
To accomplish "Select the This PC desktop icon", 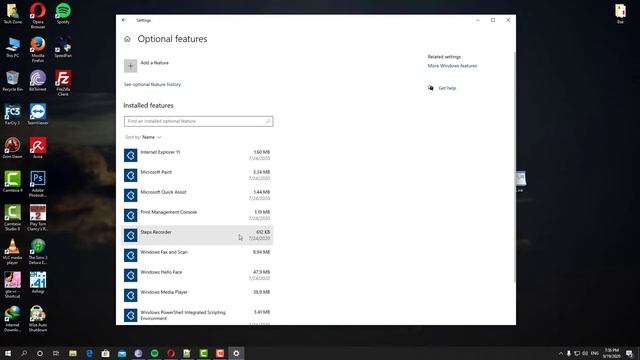I will tap(13, 47).
